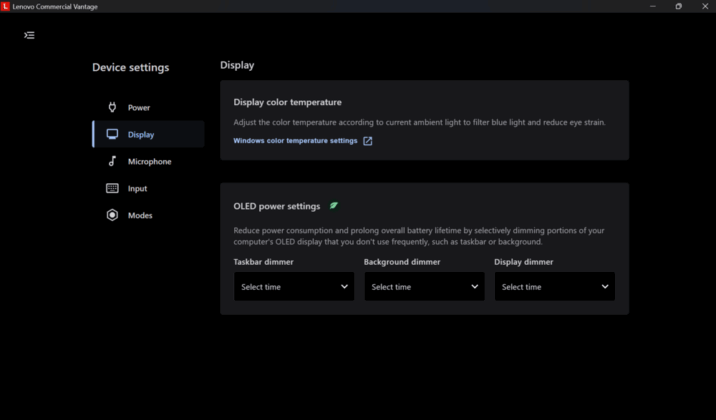
Task: Click the Power plug icon in sidebar
Action: click(x=112, y=107)
